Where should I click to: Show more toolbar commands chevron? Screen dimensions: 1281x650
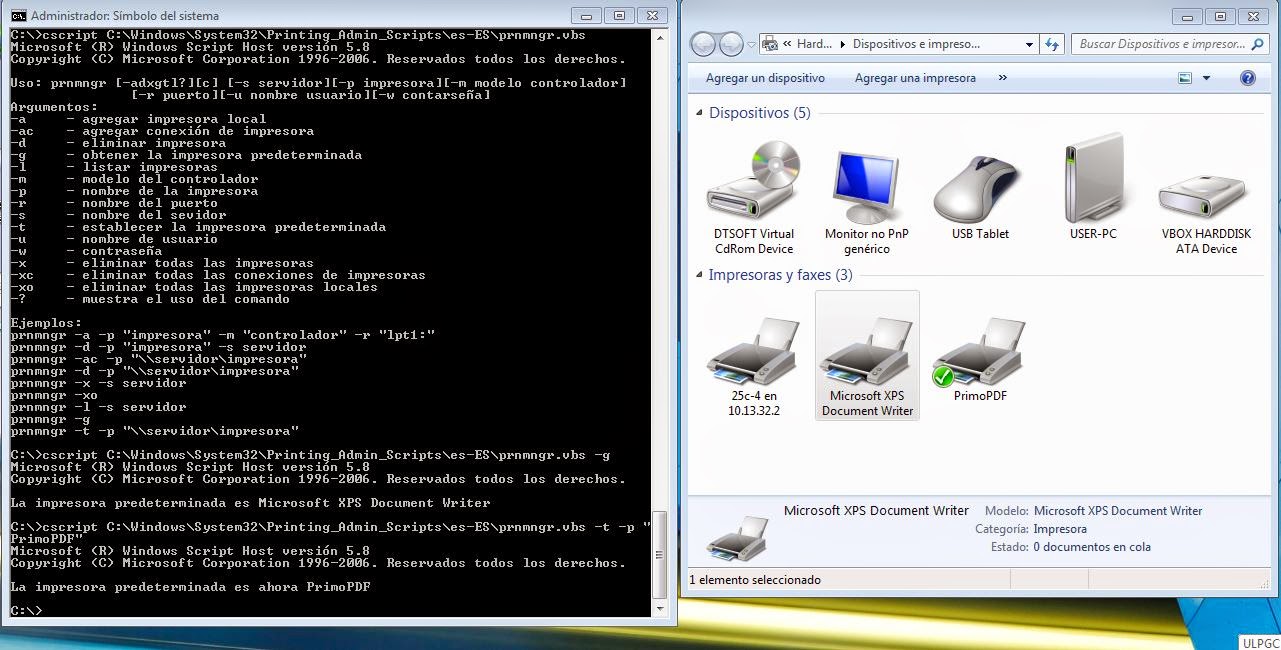pyautogui.click(x=1002, y=78)
